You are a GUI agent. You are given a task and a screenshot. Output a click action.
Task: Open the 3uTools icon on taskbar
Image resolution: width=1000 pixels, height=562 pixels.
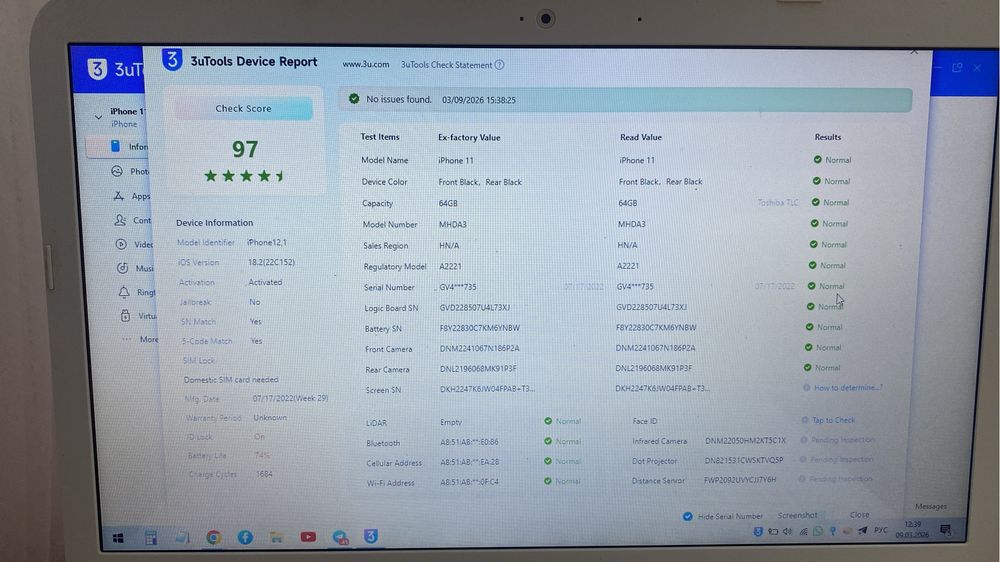tap(371, 536)
